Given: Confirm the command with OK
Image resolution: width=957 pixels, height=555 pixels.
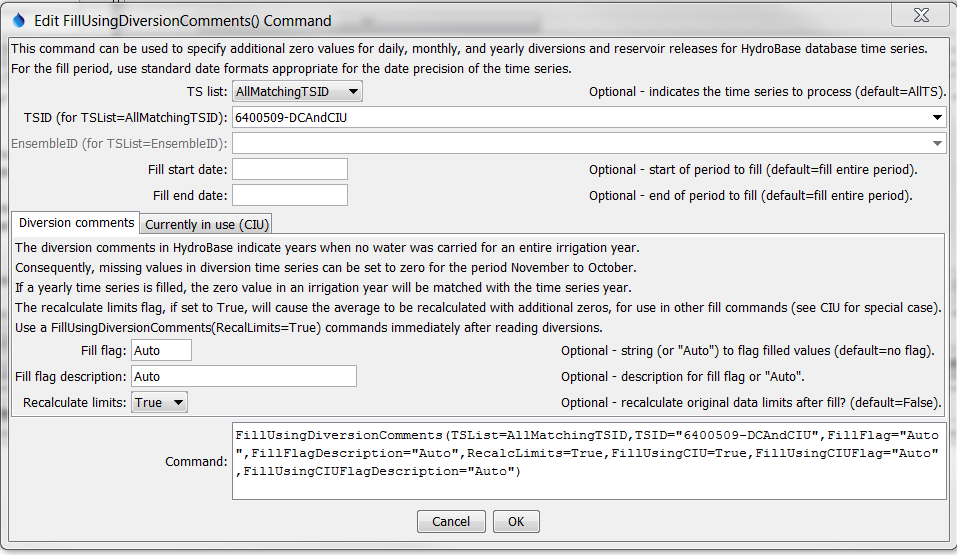Looking at the screenshot, I should 516,521.
